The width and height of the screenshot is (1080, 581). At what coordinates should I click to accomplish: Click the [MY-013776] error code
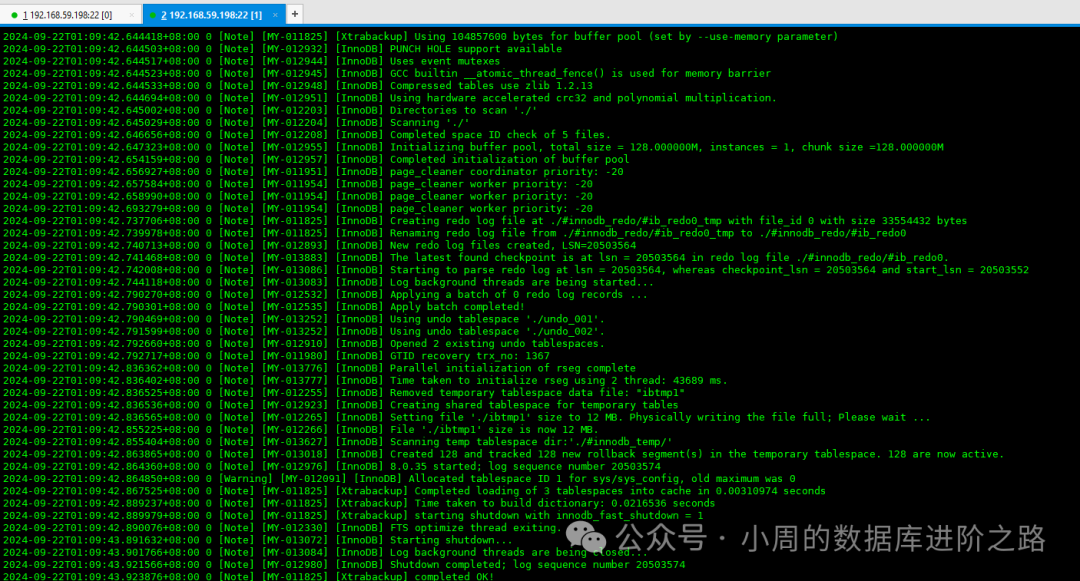point(295,368)
